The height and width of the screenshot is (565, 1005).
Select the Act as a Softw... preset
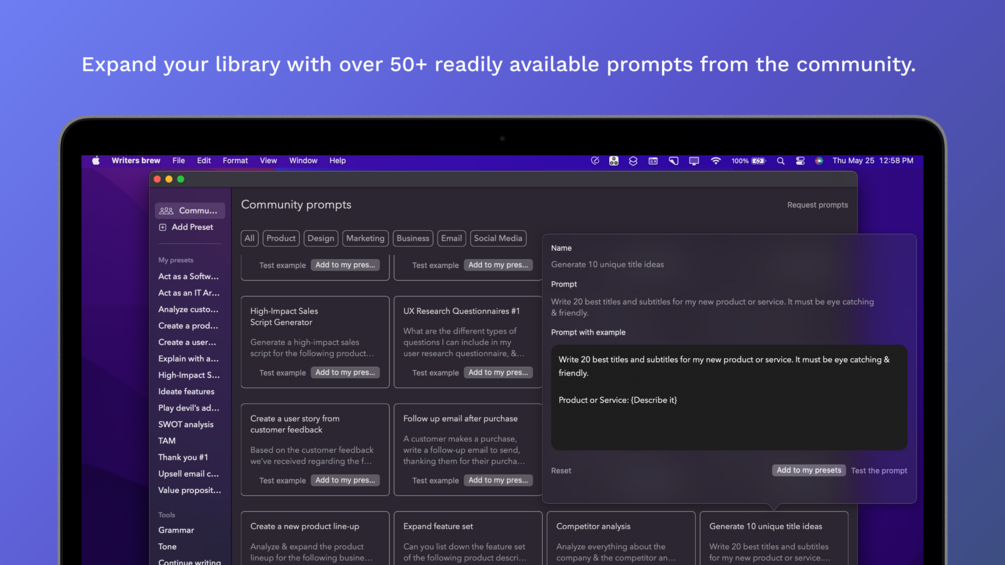[x=188, y=277]
